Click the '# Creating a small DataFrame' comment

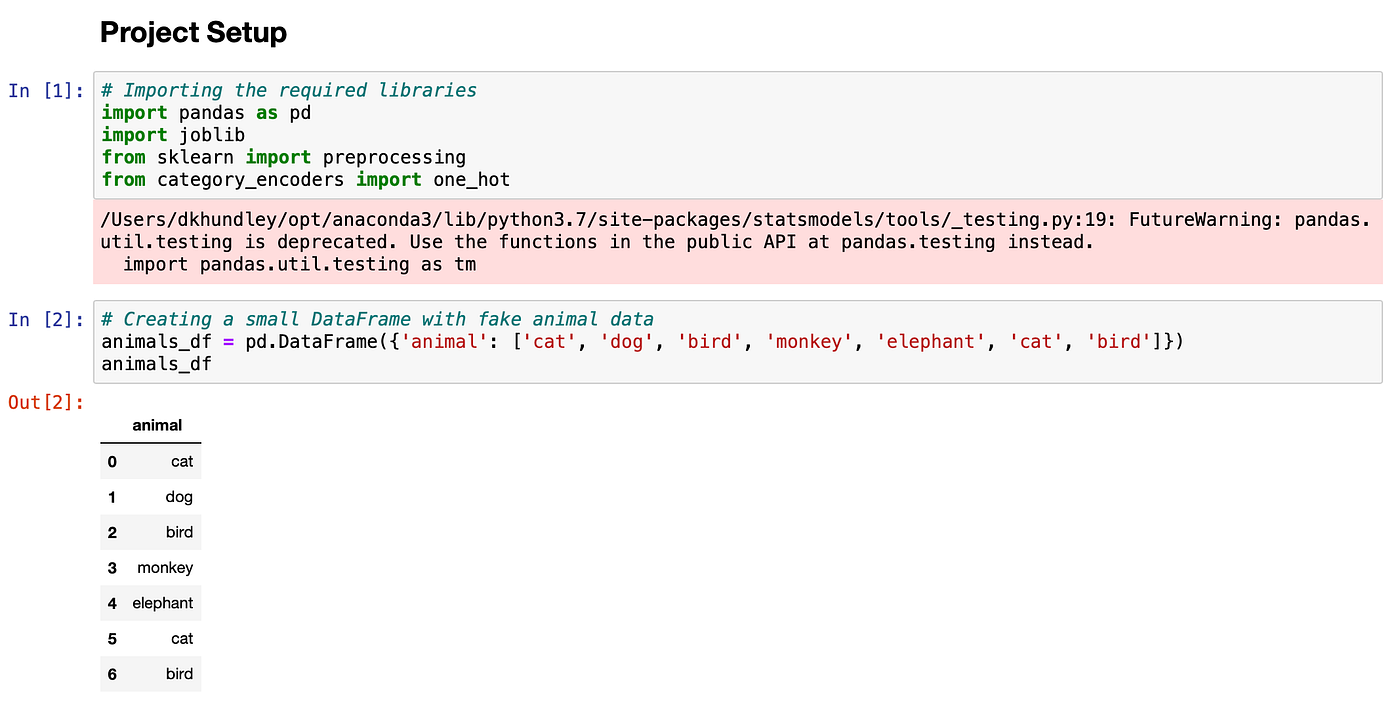coord(378,319)
